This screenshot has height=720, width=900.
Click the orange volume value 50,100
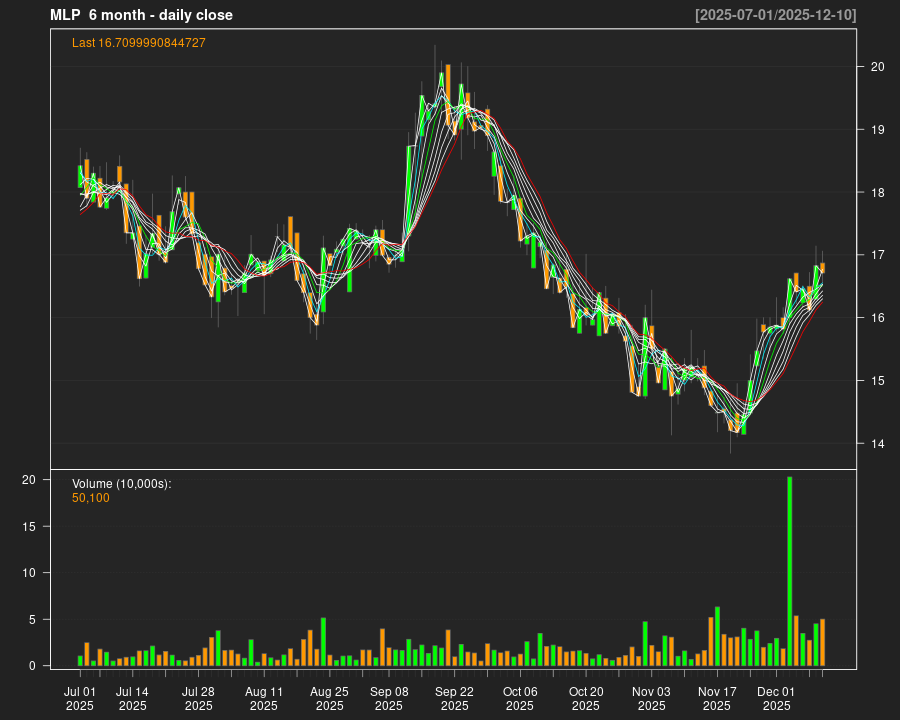(x=91, y=497)
